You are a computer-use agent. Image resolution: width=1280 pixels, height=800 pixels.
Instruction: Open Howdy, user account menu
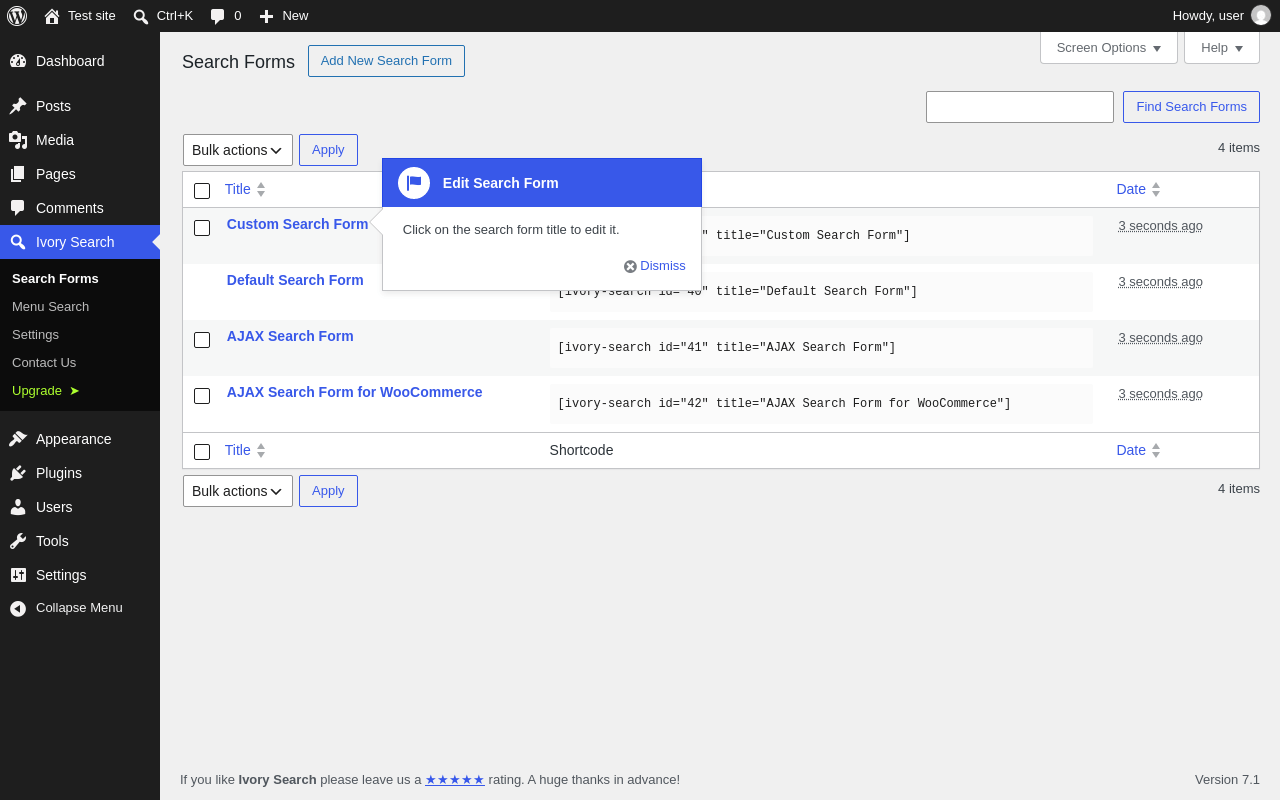pyautogui.click(x=1221, y=15)
